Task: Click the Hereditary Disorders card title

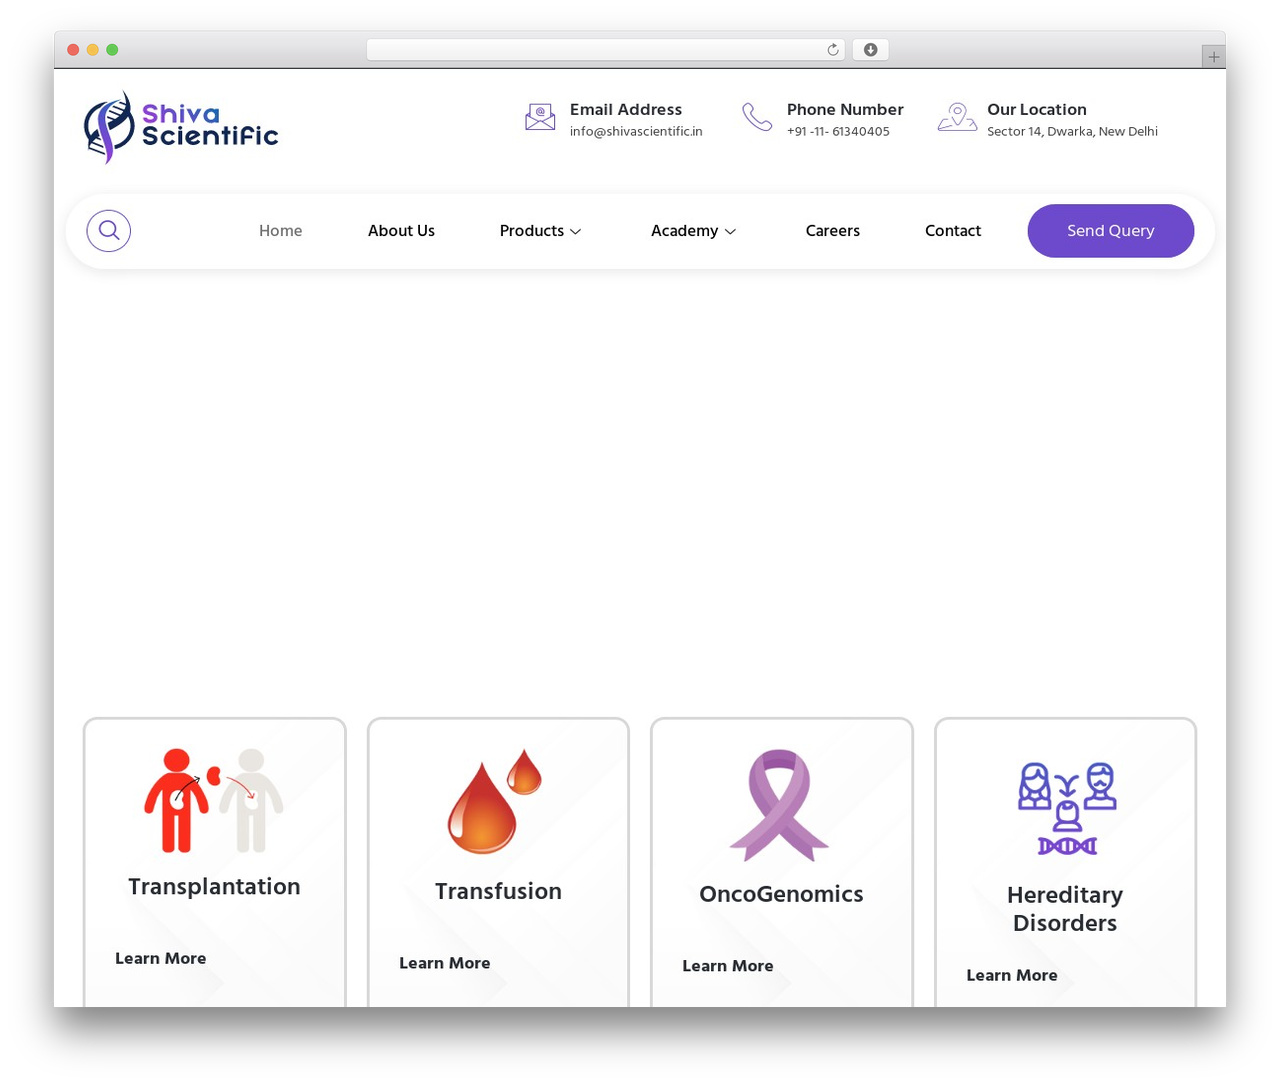Action: click(1065, 909)
